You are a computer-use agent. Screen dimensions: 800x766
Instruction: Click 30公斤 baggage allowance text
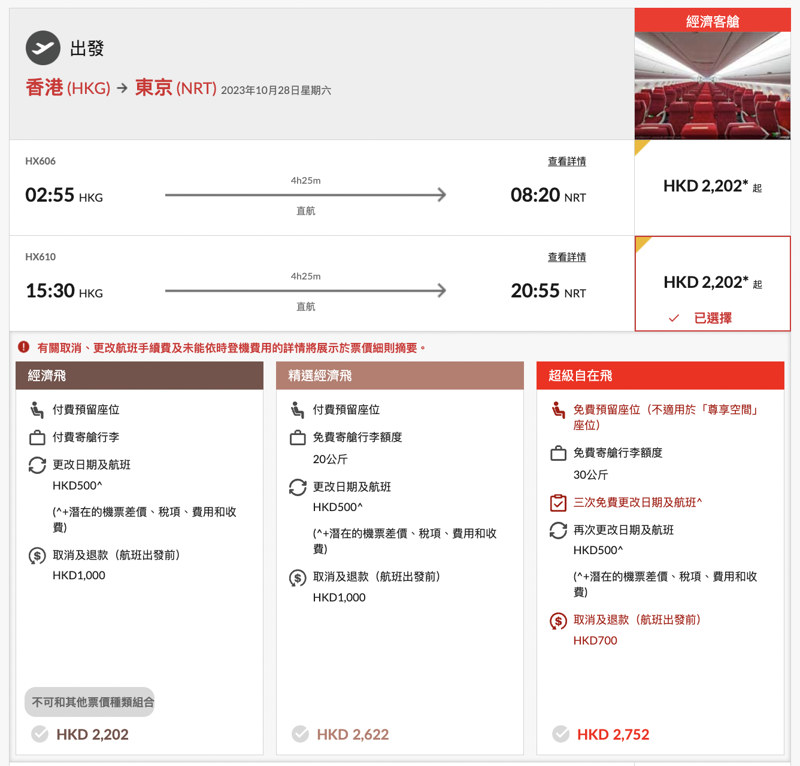[x=590, y=475]
